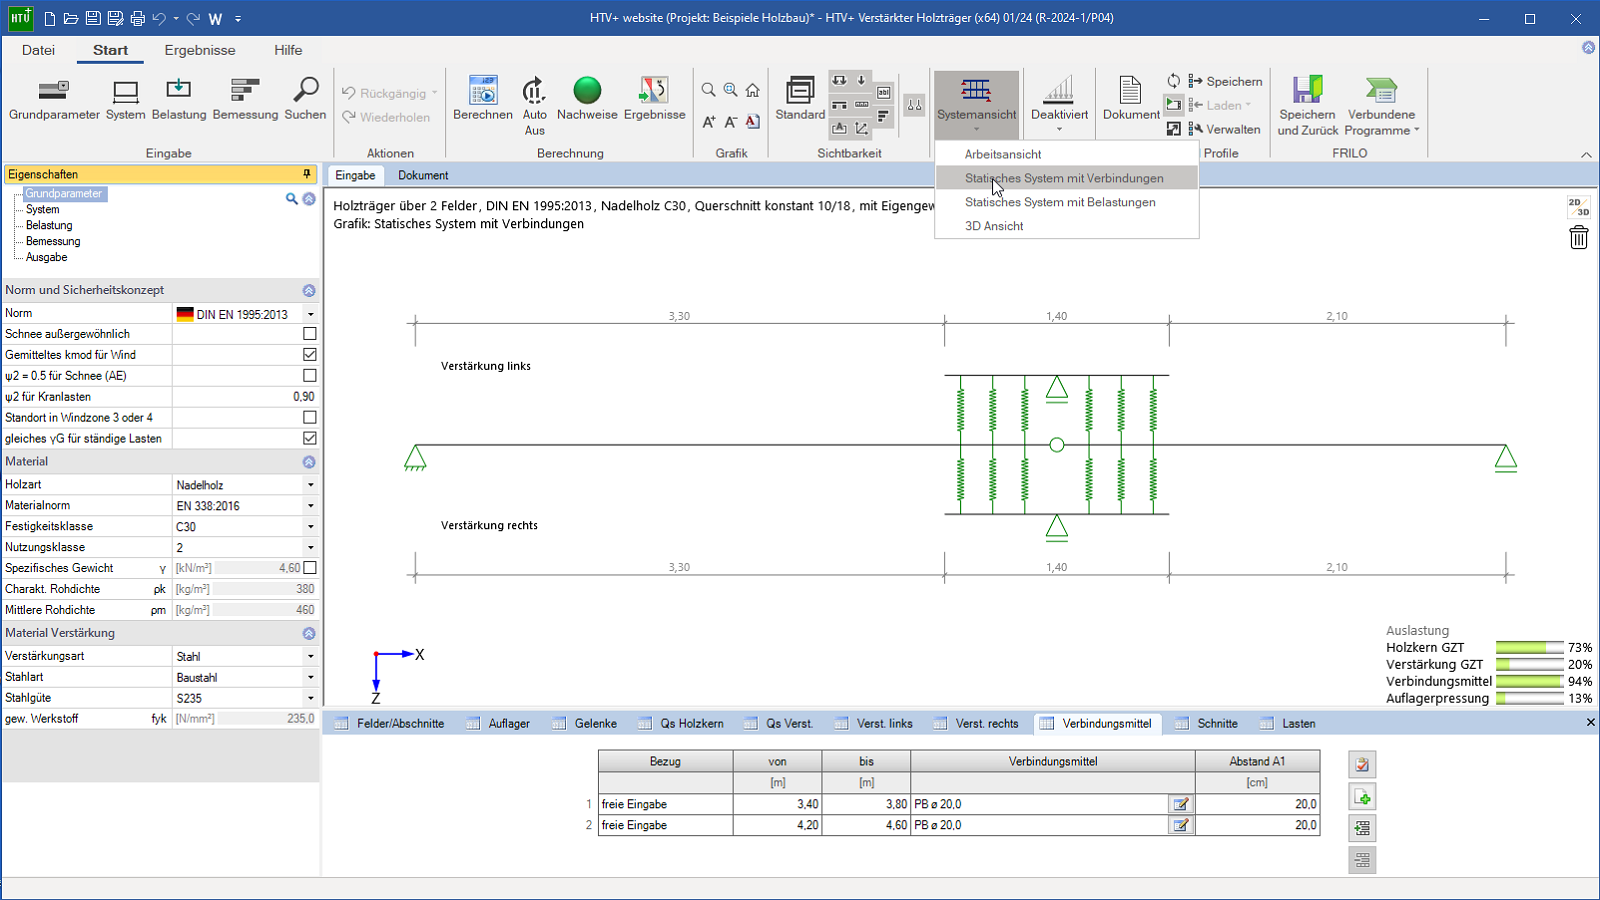Toggle abl label visibility button
This screenshot has width=1600, height=900.
click(884, 92)
